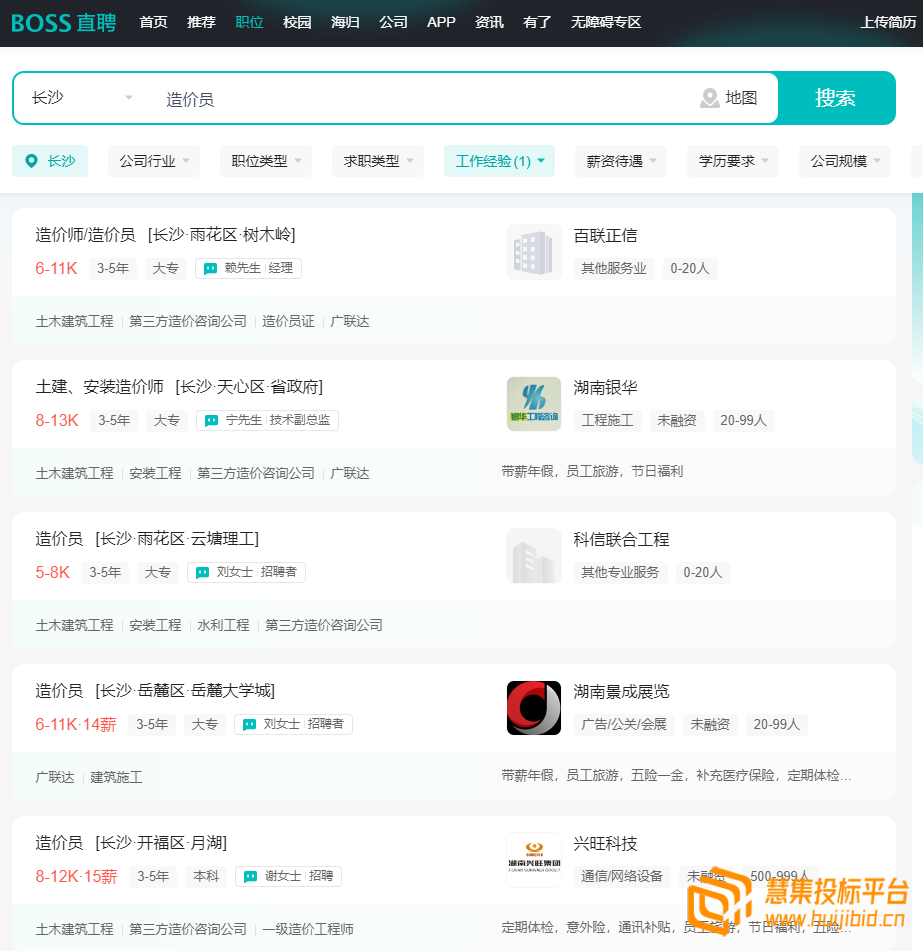Open company name 湖南银华

[x=605, y=387]
